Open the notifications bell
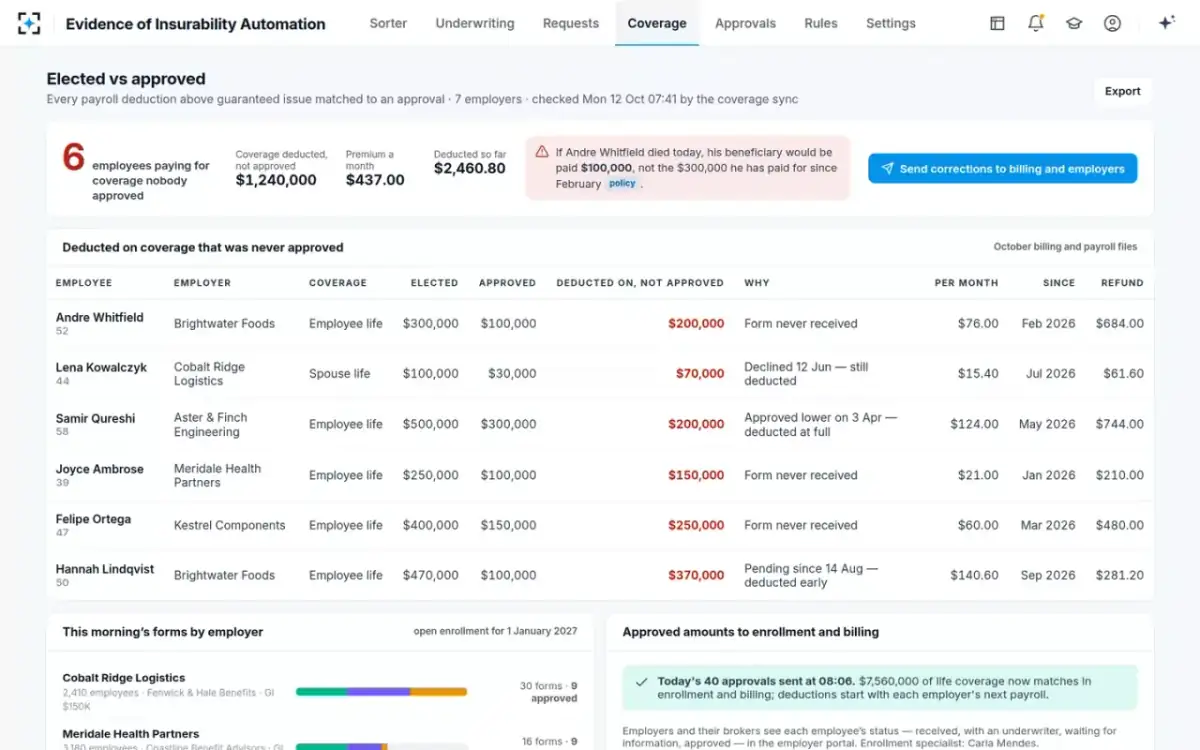This screenshot has height=750, width=1200. pyautogui.click(x=1035, y=23)
